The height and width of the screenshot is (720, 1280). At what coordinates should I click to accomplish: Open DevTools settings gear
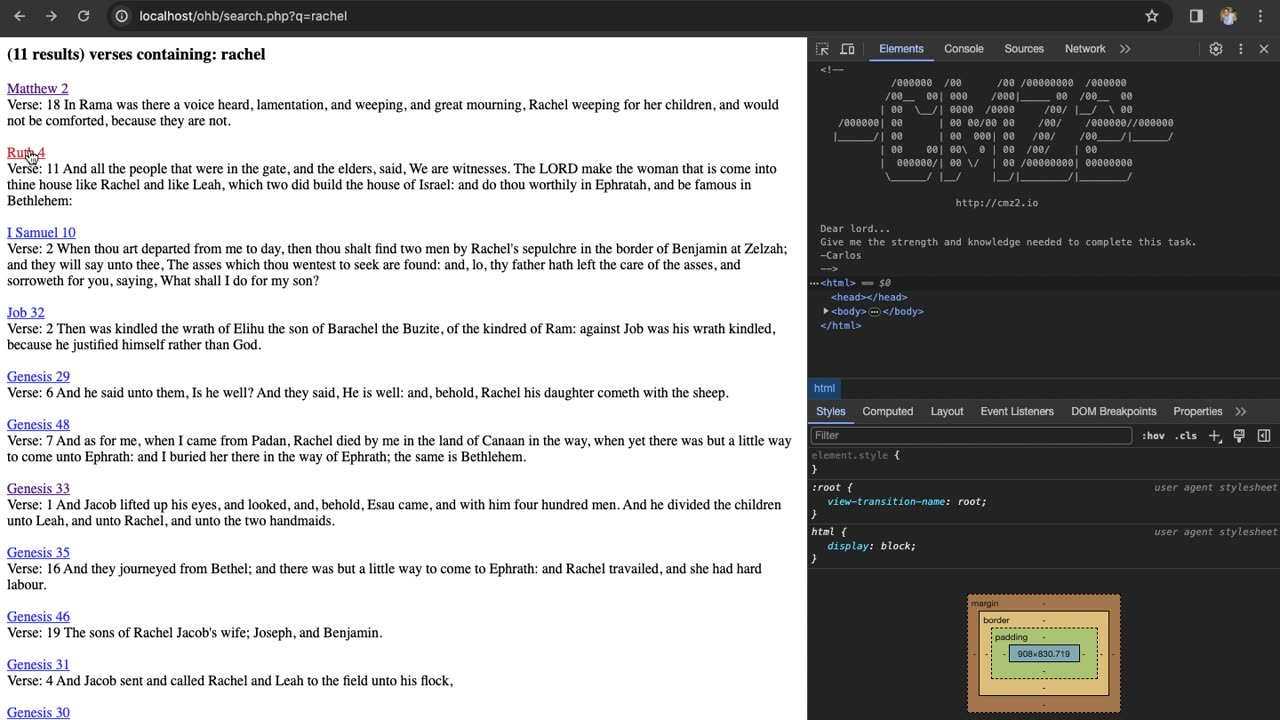pyautogui.click(x=1216, y=49)
